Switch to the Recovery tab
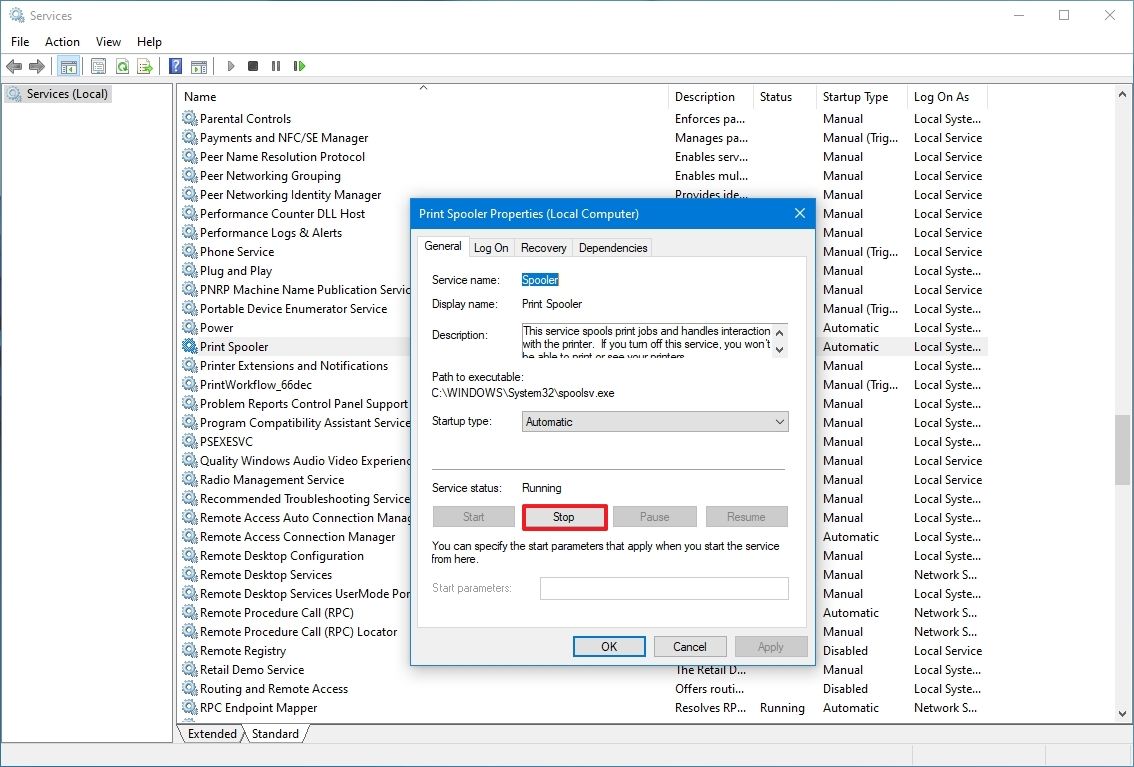Image resolution: width=1134 pixels, height=767 pixels. click(x=543, y=247)
